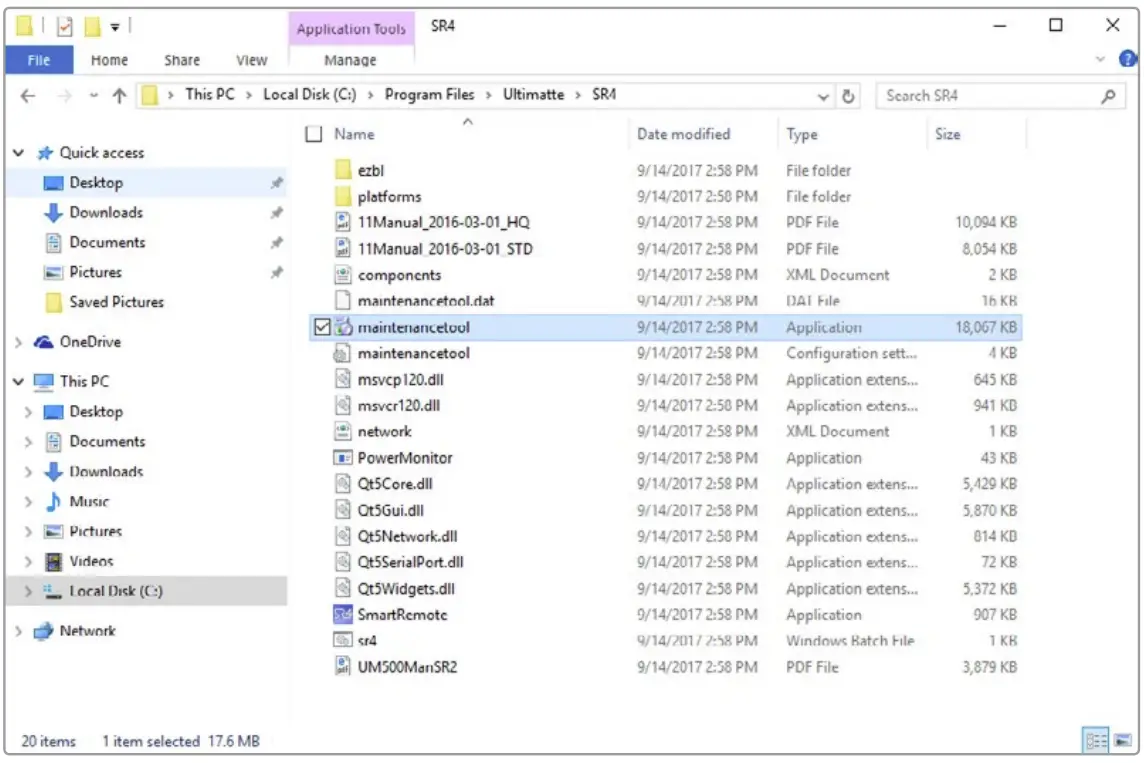1144x763 pixels.
Task: Click the Qt5Widgets.dll file icon
Action: pos(343,588)
